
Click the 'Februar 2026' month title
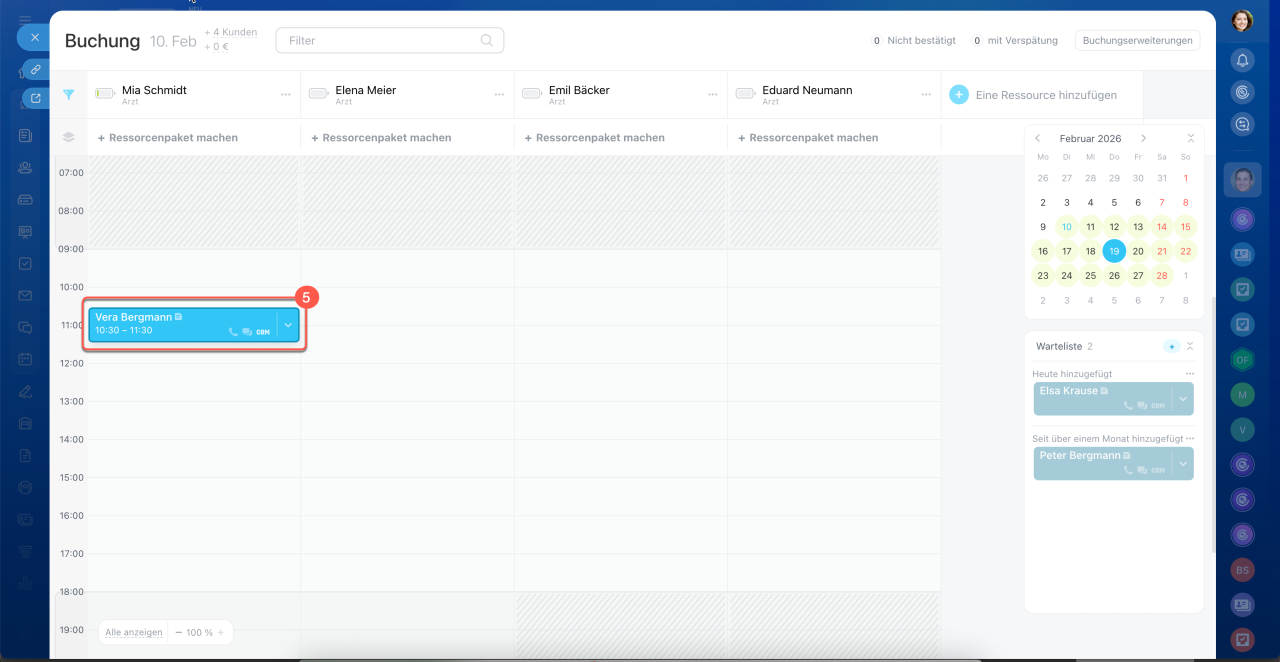point(1090,138)
